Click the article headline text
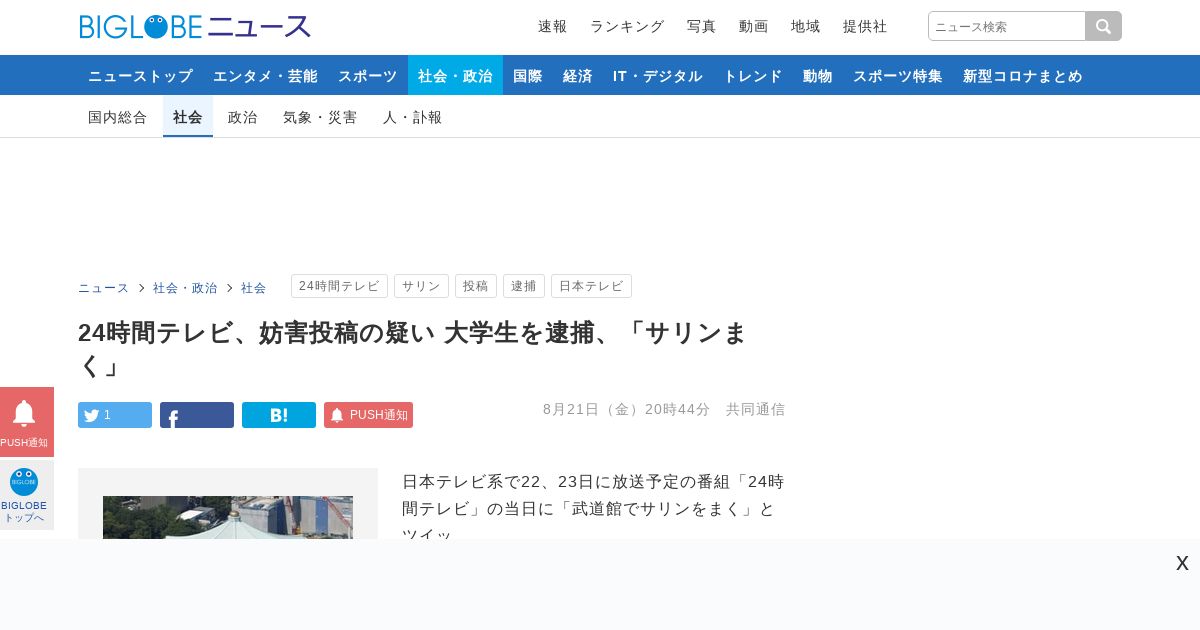 pyautogui.click(x=412, y=349)
